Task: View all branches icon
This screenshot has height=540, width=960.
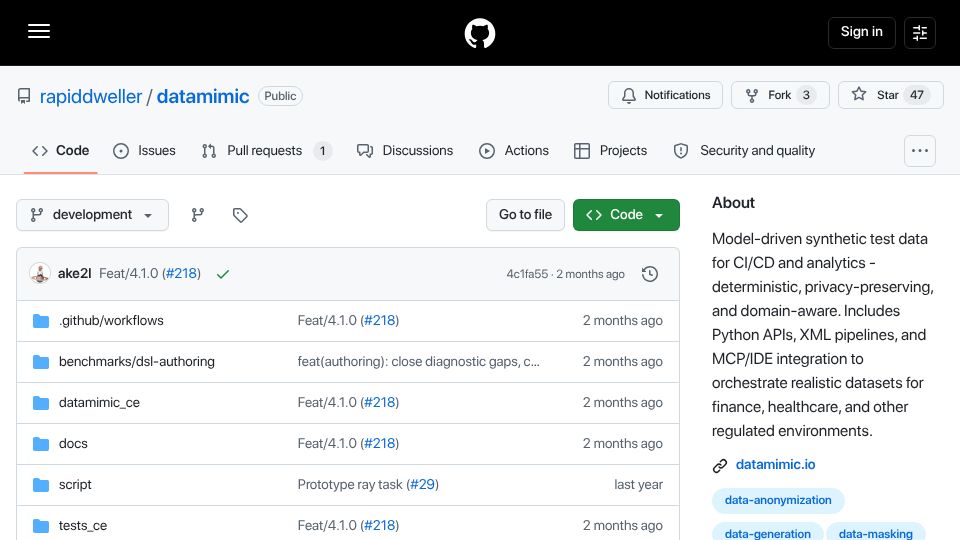Action: [197, 215]
